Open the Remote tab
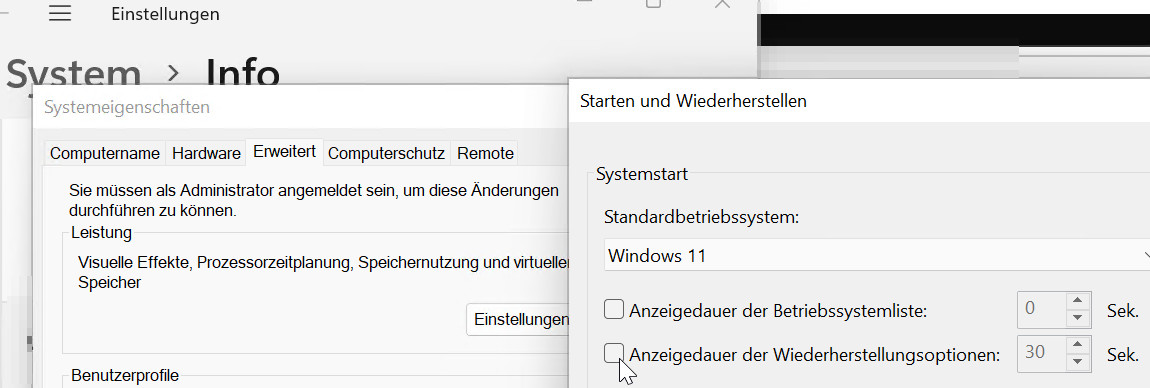The image size is (1150, 388). [485, 154]
